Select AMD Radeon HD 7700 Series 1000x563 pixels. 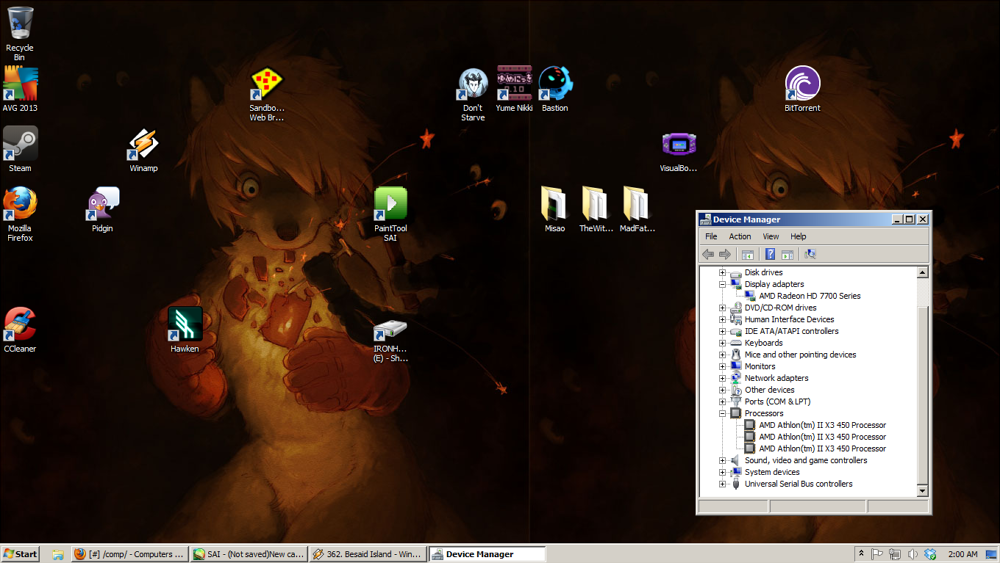[x=809, y=296]
